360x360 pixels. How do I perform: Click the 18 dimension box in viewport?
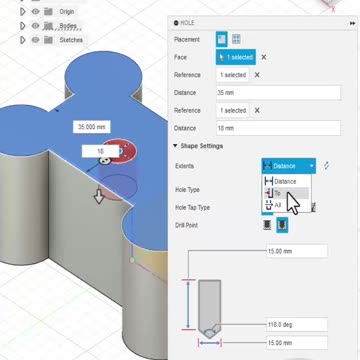click(x=101, y=151)
